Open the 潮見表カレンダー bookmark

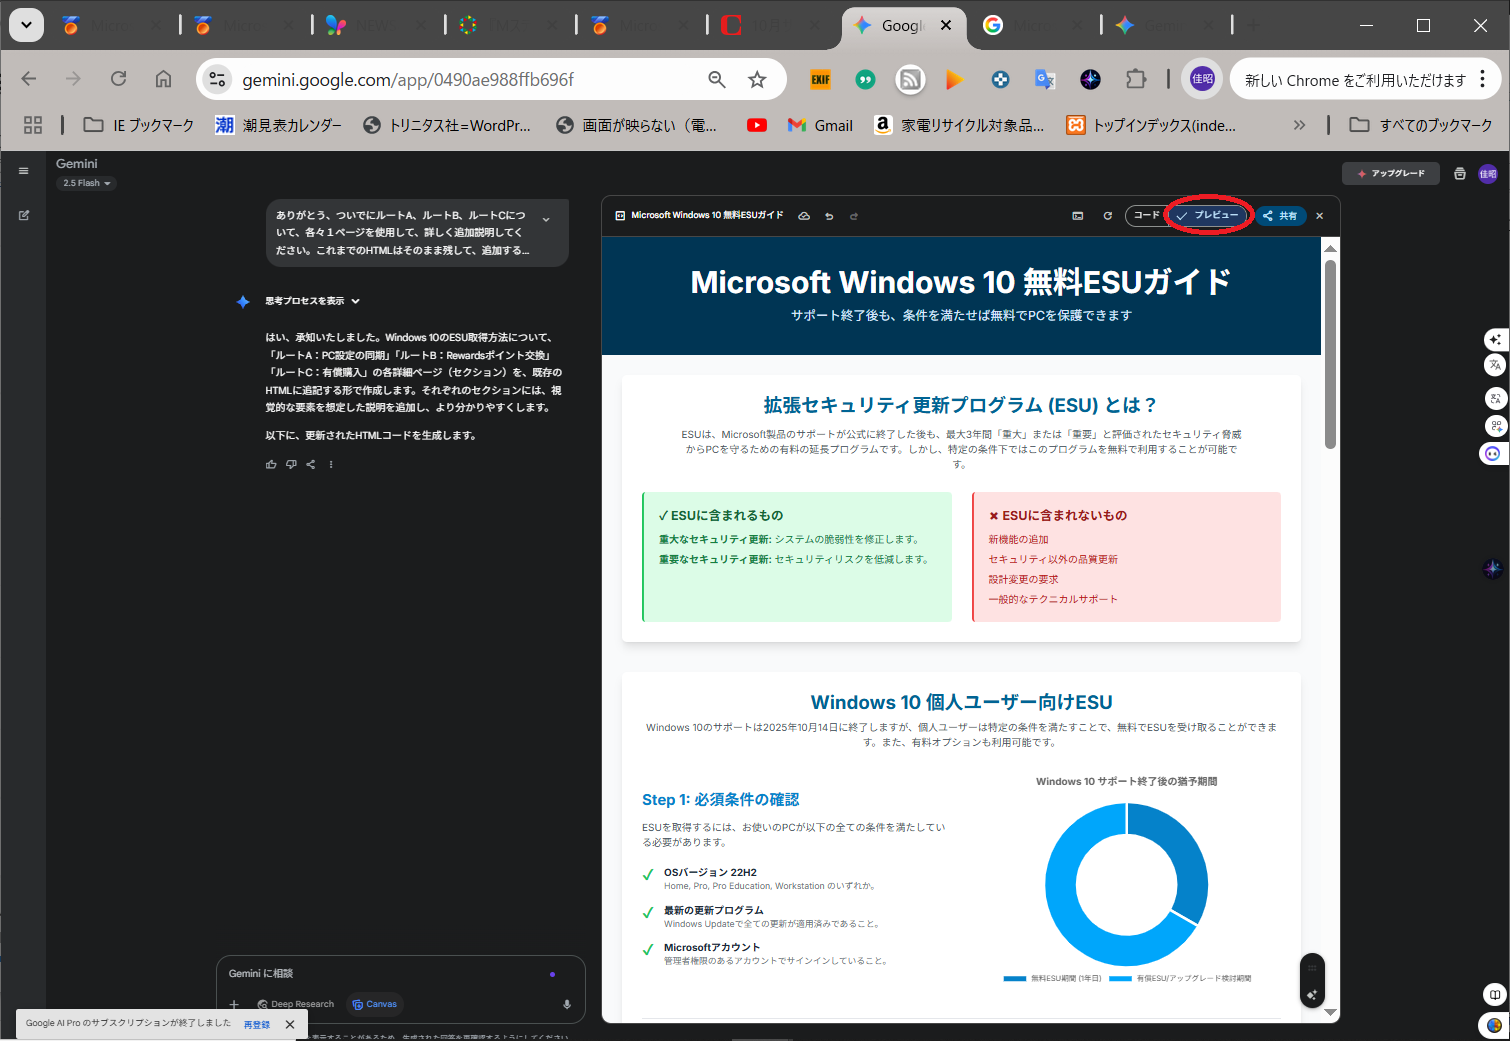278,125
